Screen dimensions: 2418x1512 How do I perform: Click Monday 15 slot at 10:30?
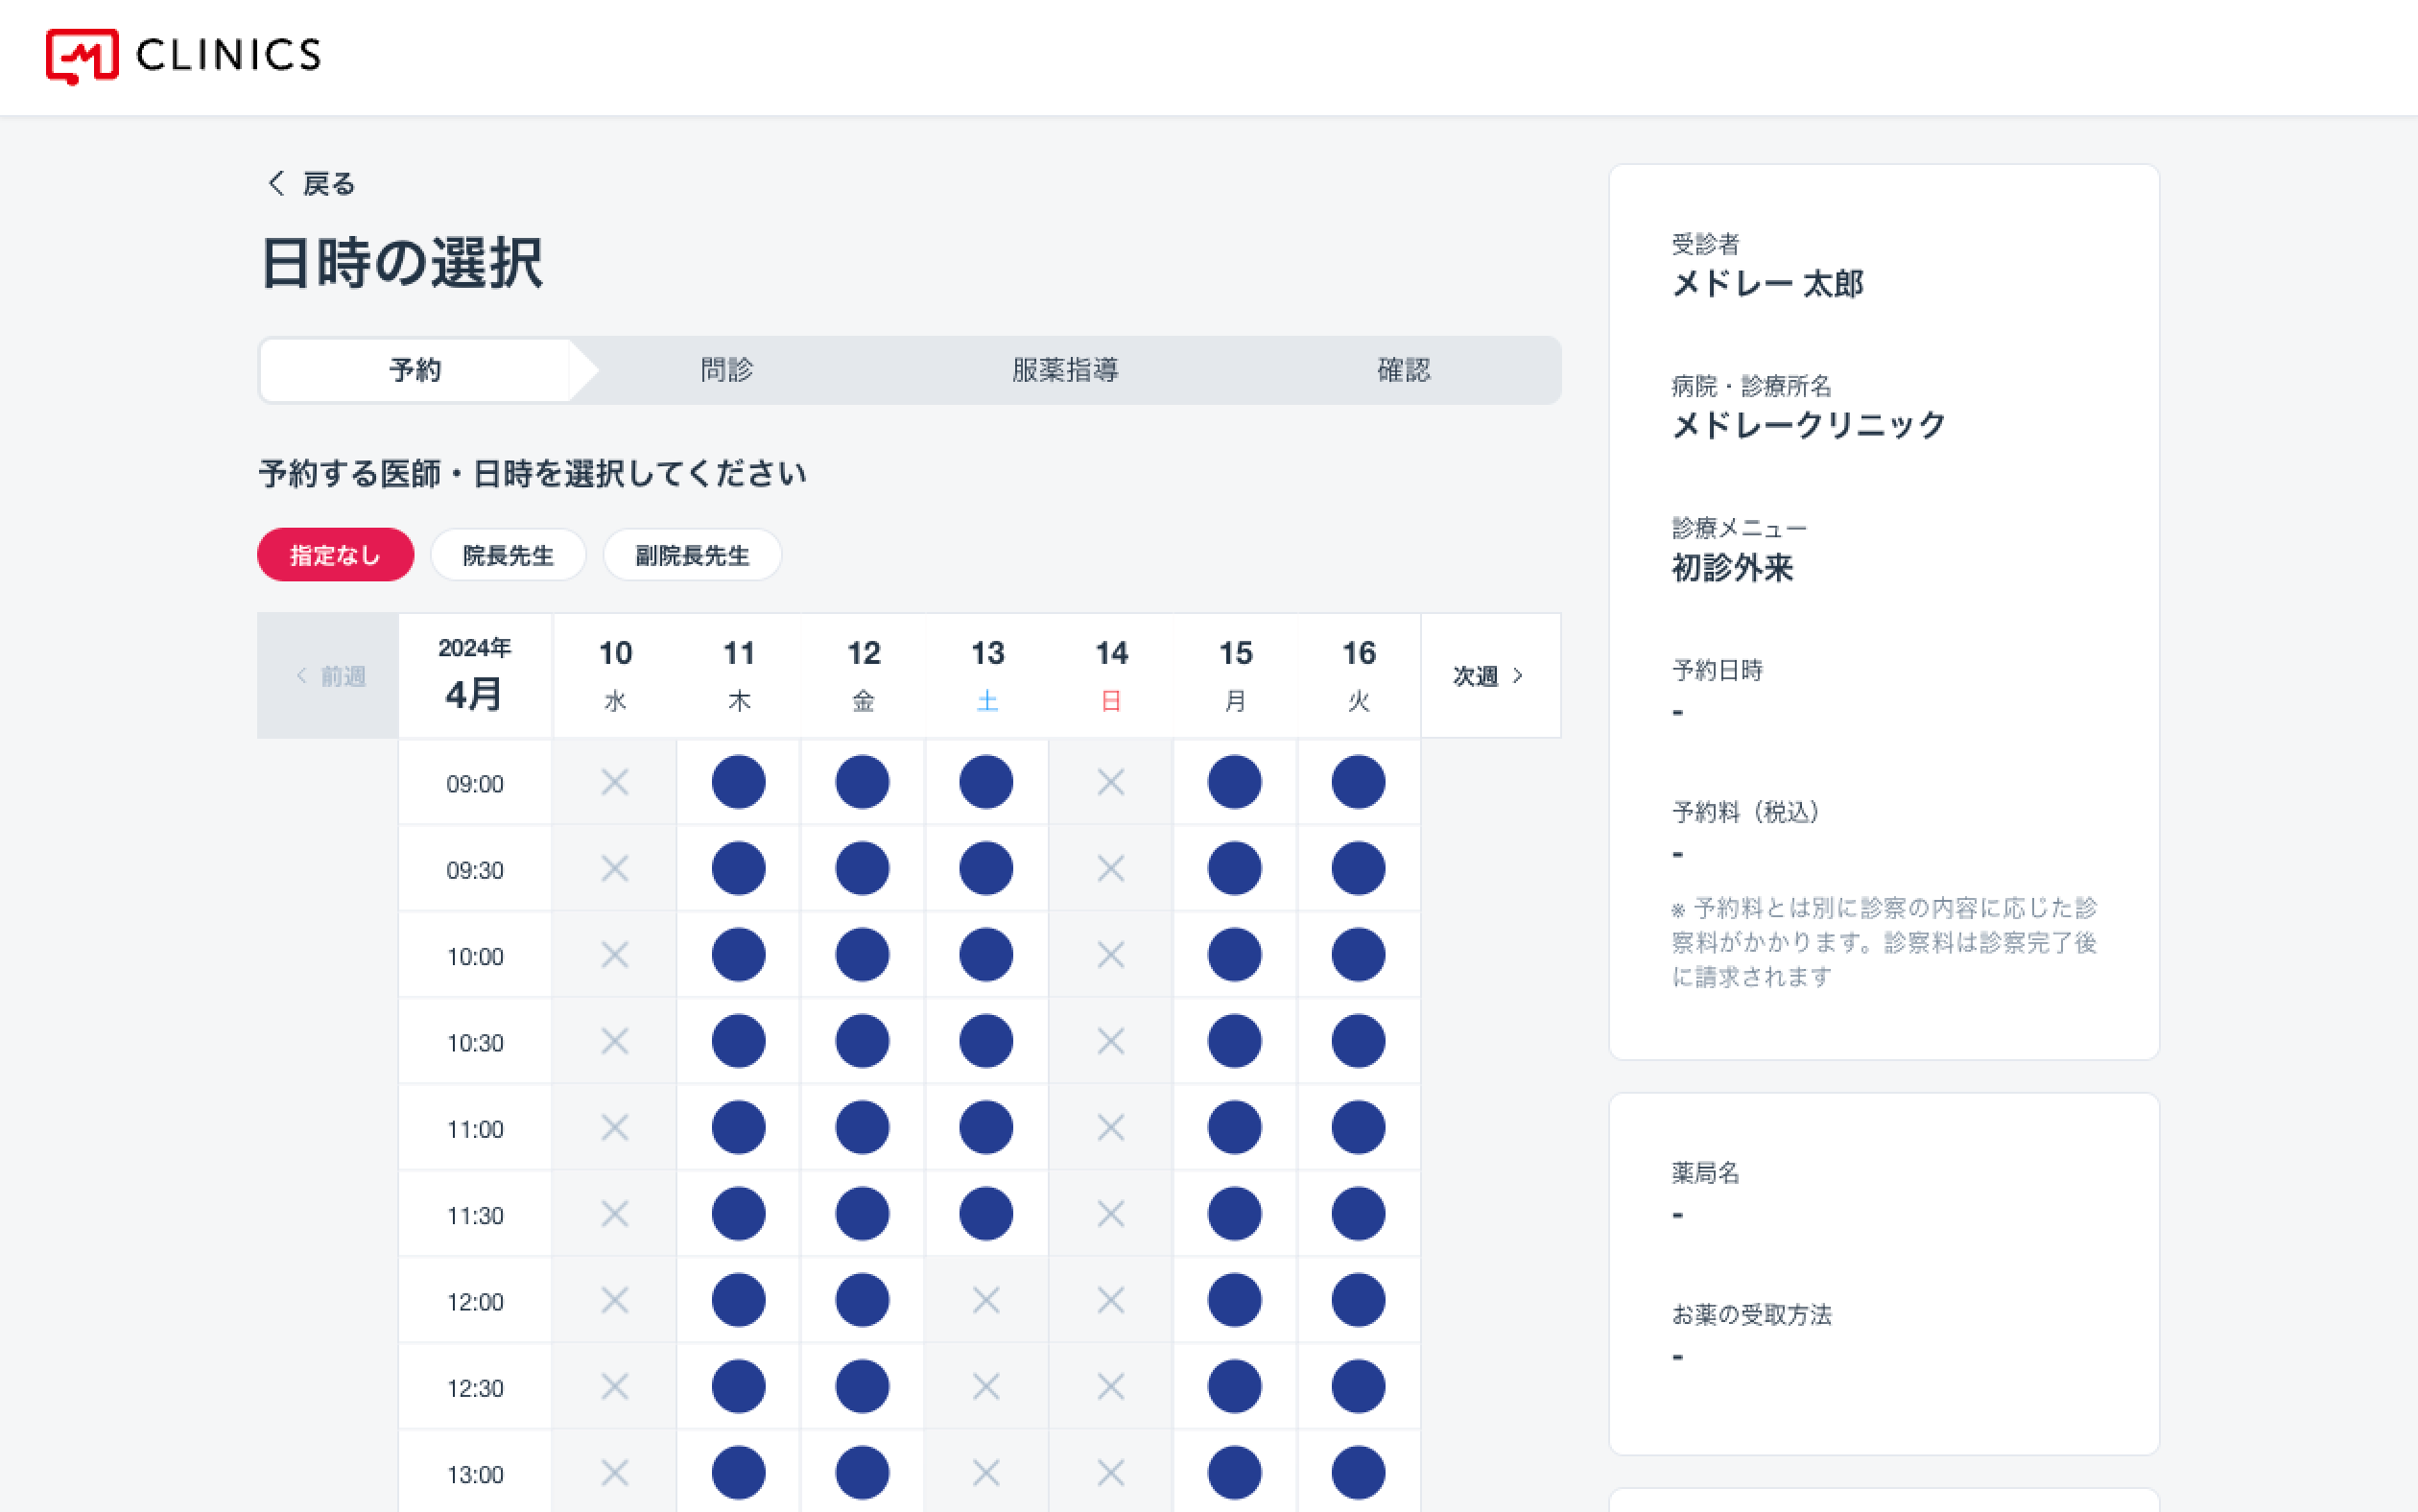pyautogui.click(x=1234, y=1041)
